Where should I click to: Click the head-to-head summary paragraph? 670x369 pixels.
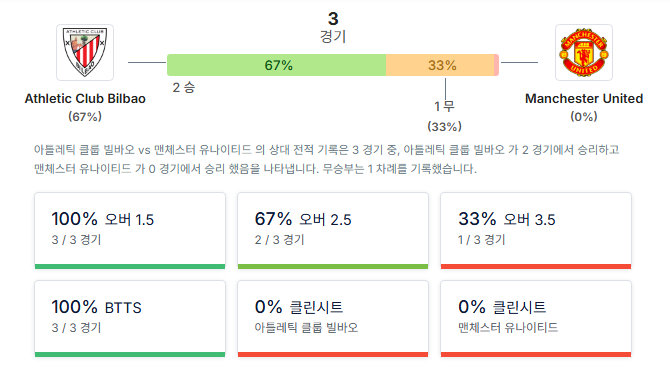(x=327, y=159)
